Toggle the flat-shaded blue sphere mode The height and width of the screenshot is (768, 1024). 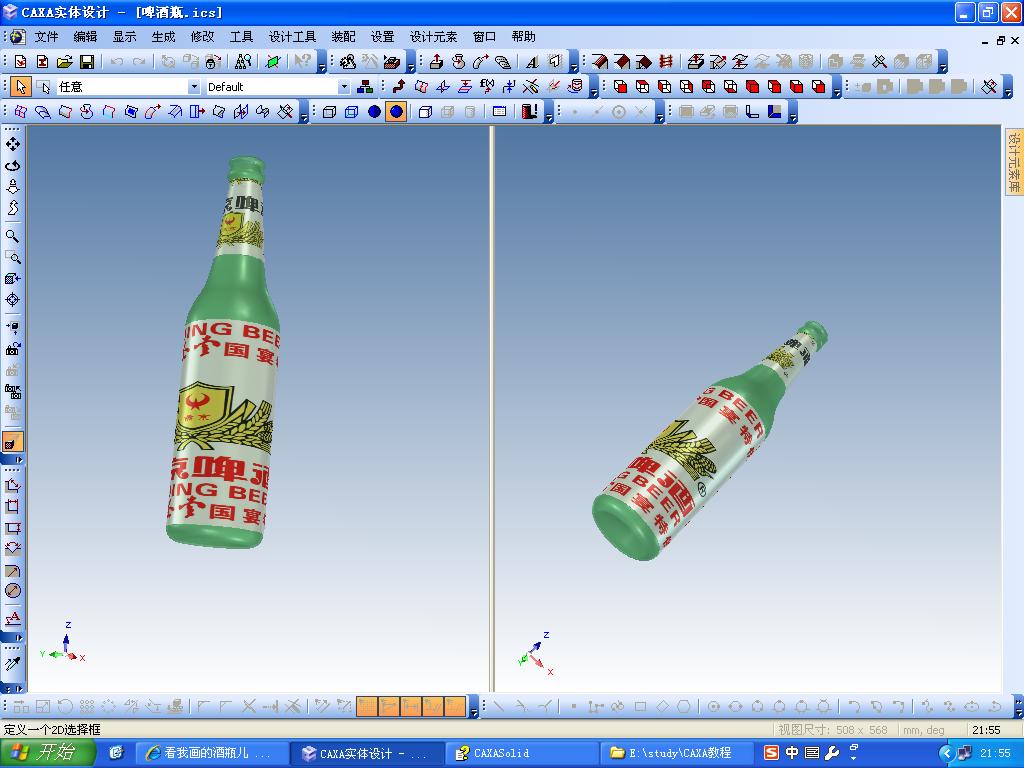tap(374, 112)
